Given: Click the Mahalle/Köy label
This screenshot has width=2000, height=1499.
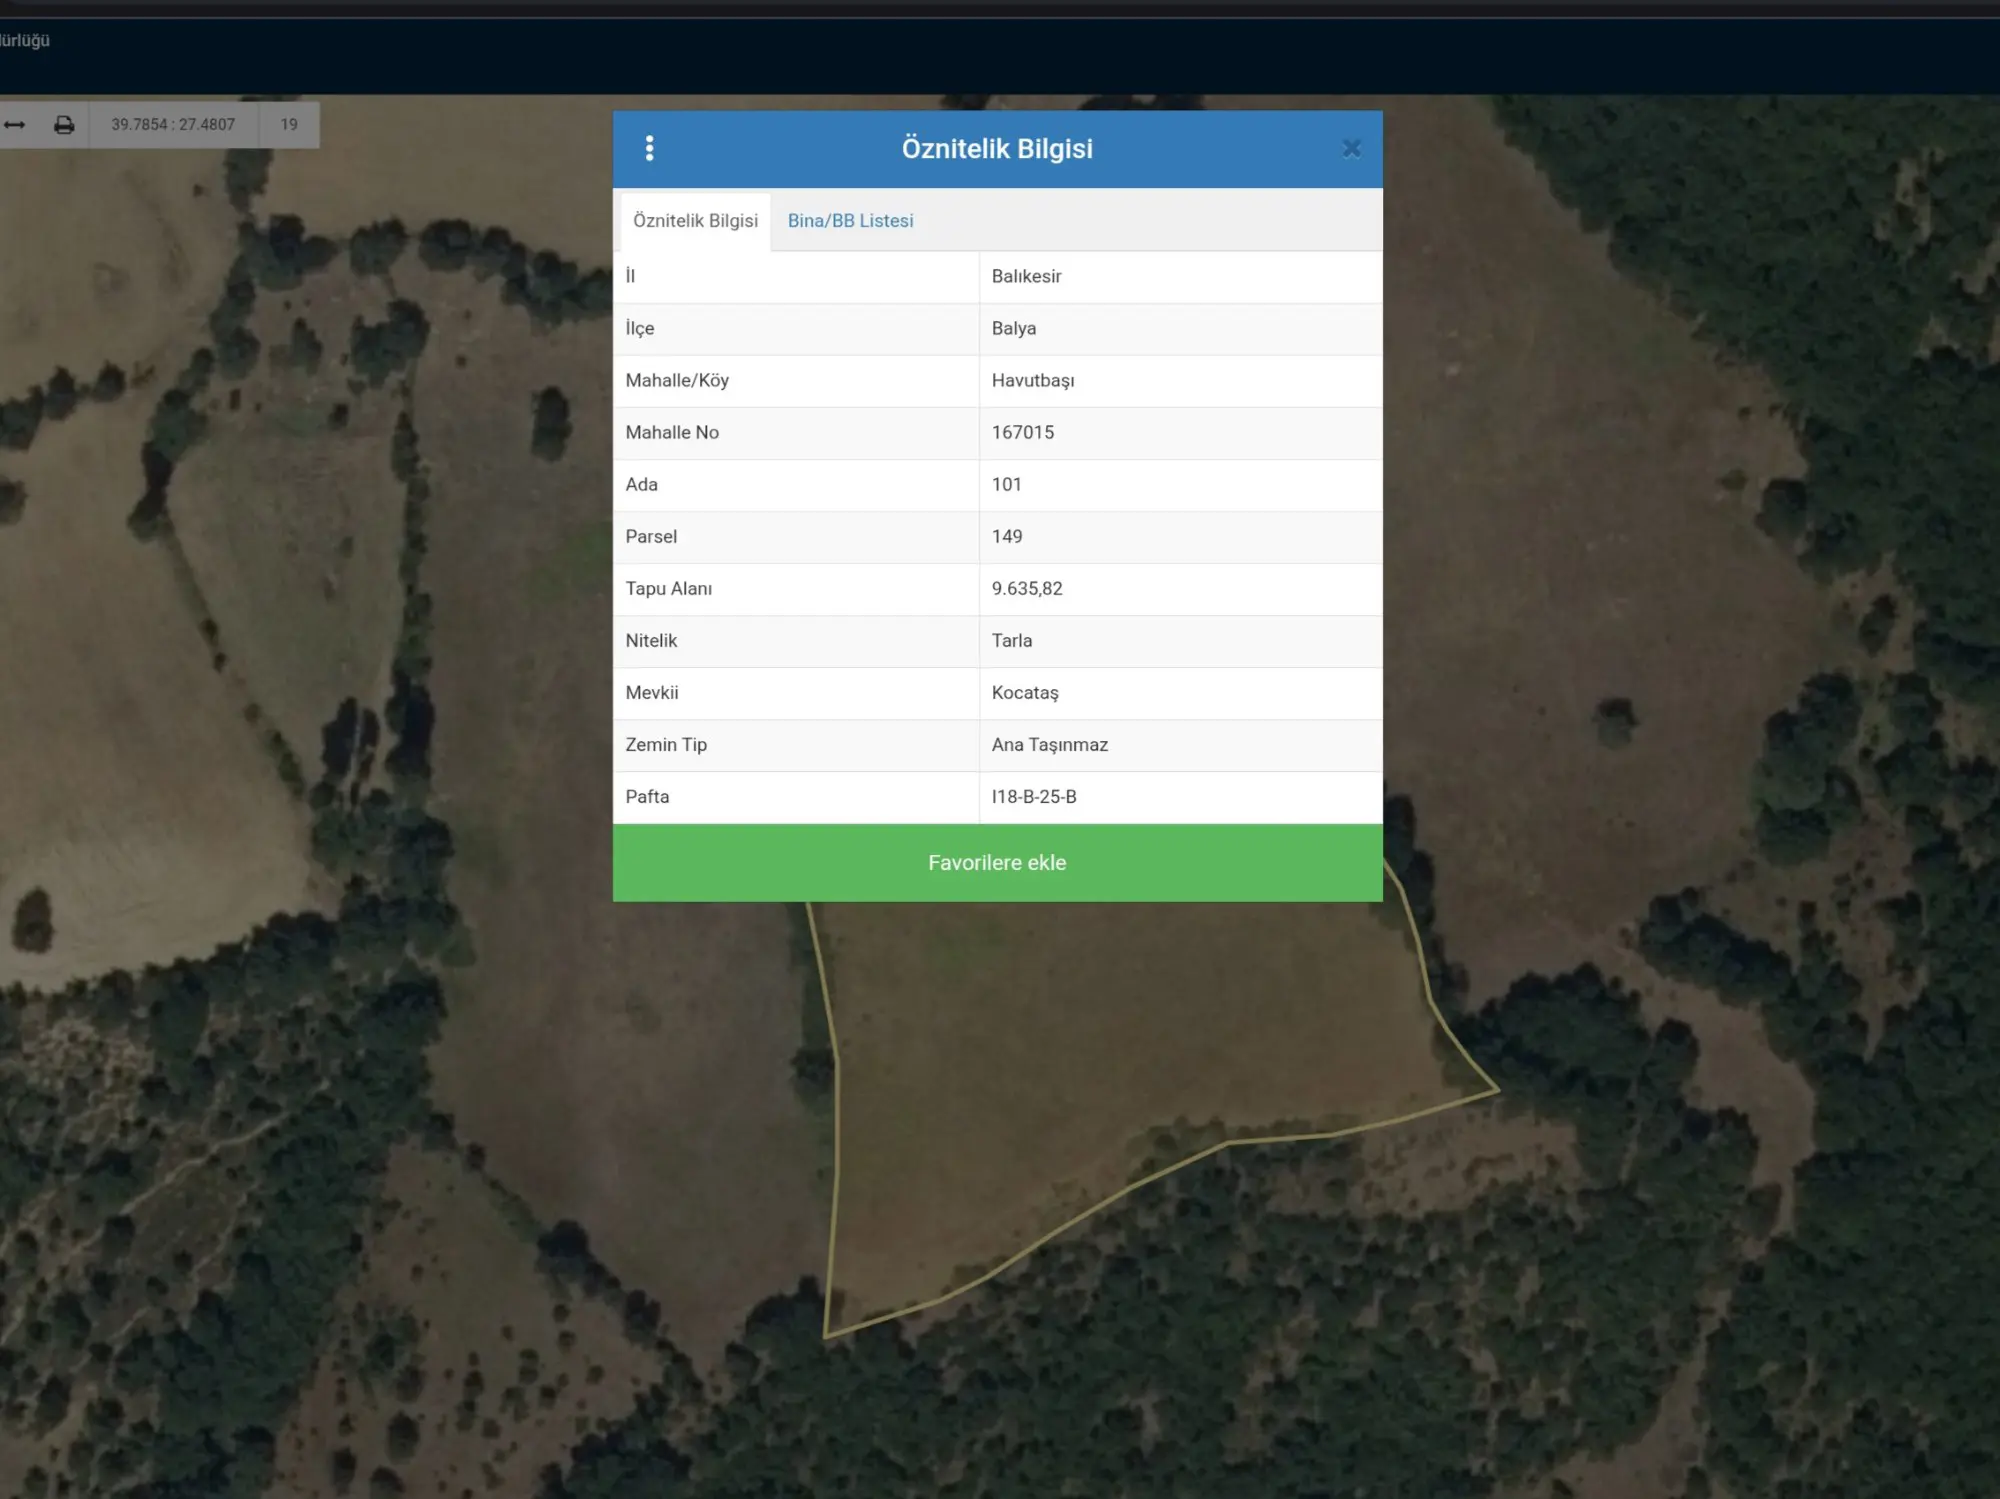Looking at the screenshot, I should 677,381.
